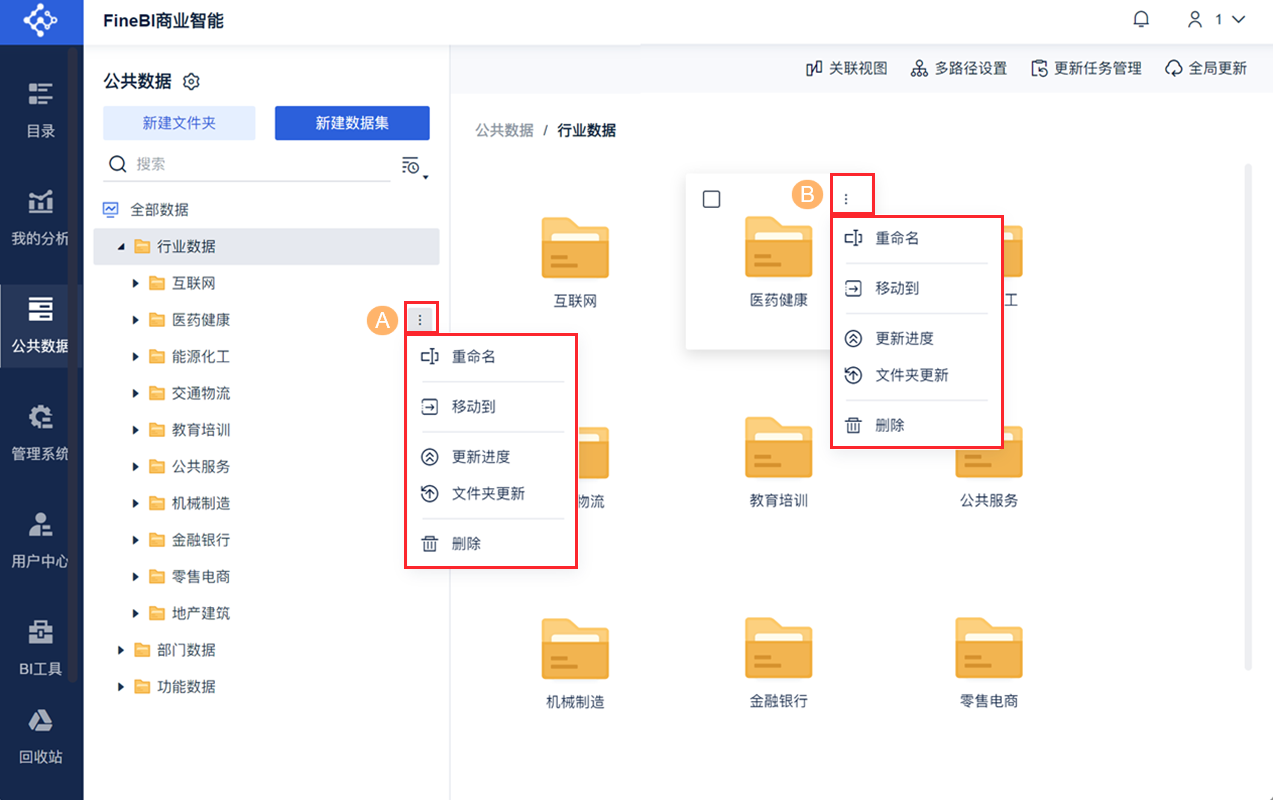This screenshot has width=1273, height=800.
Task: Expand the 医药健康 tree node
Action: [x=136, y=320]
